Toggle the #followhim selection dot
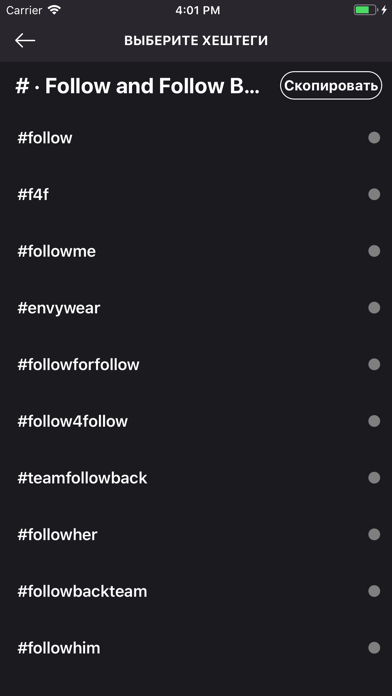 coord(374,648)
